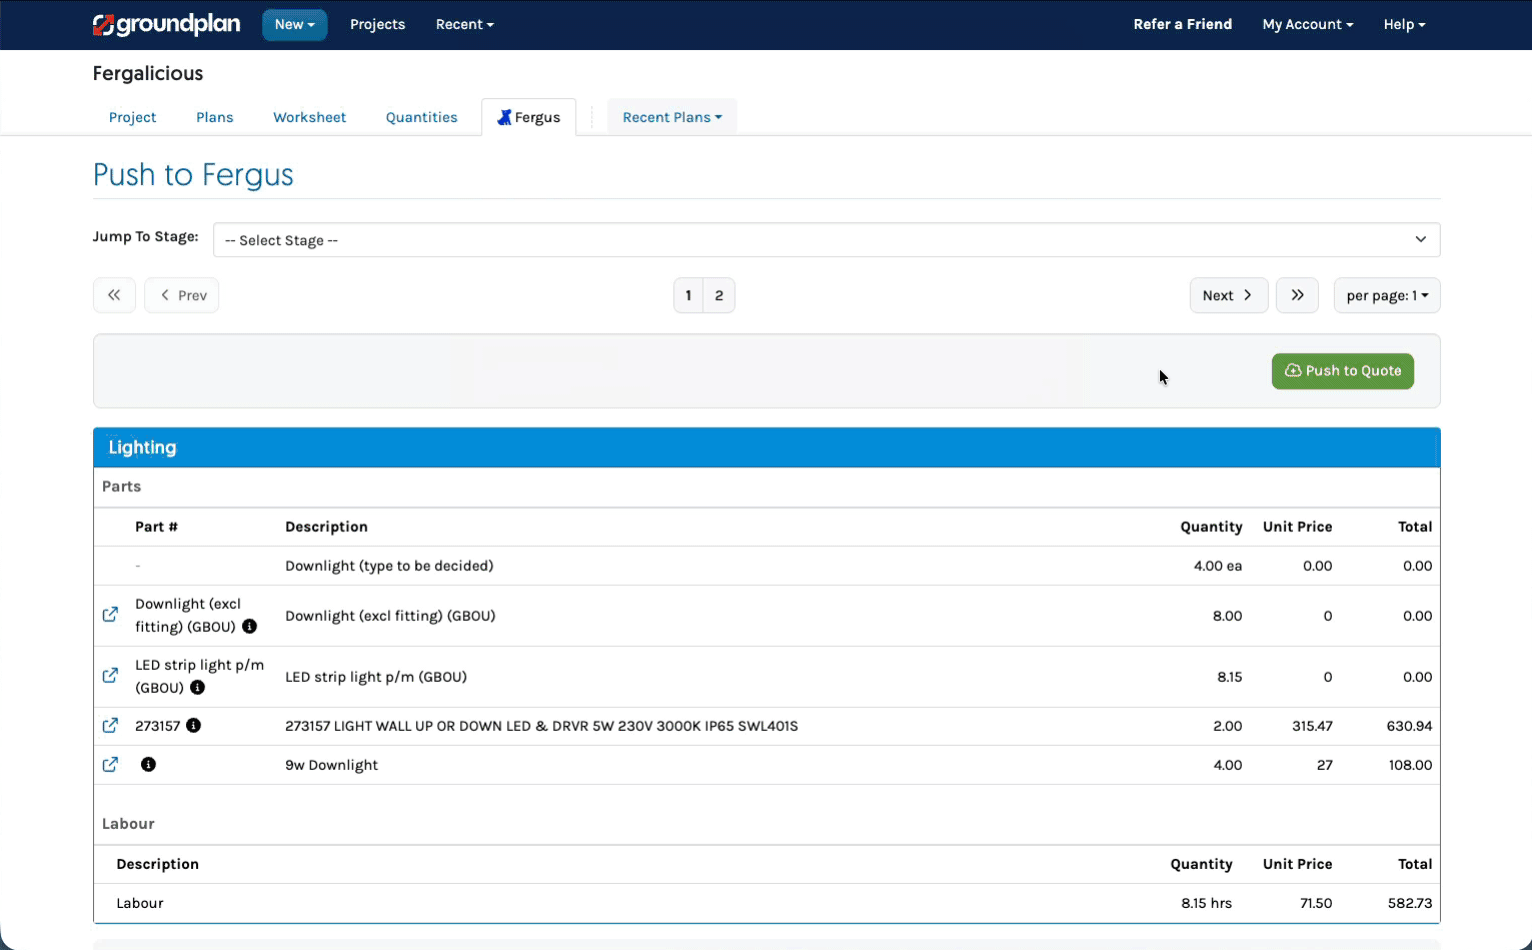Expand the Select Stage dropdown
This screenshot has width=1532, height=950.
pyautogui.click(x=826, y=240)
